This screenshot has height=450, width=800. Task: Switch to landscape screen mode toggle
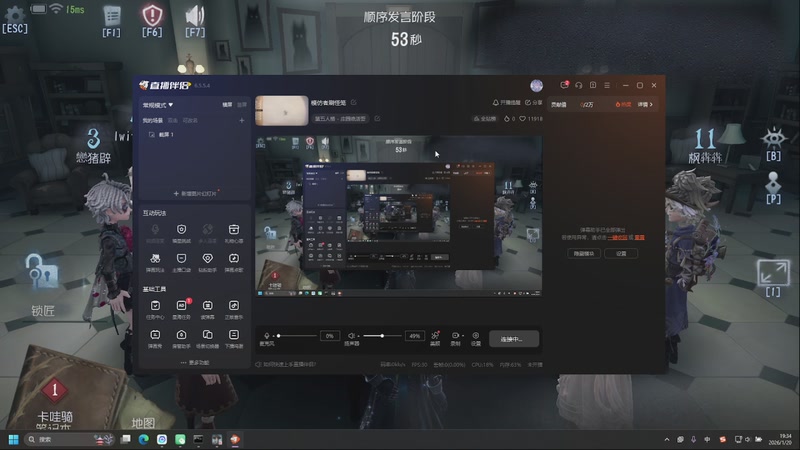pyautogui.click(x=227, y=105)
